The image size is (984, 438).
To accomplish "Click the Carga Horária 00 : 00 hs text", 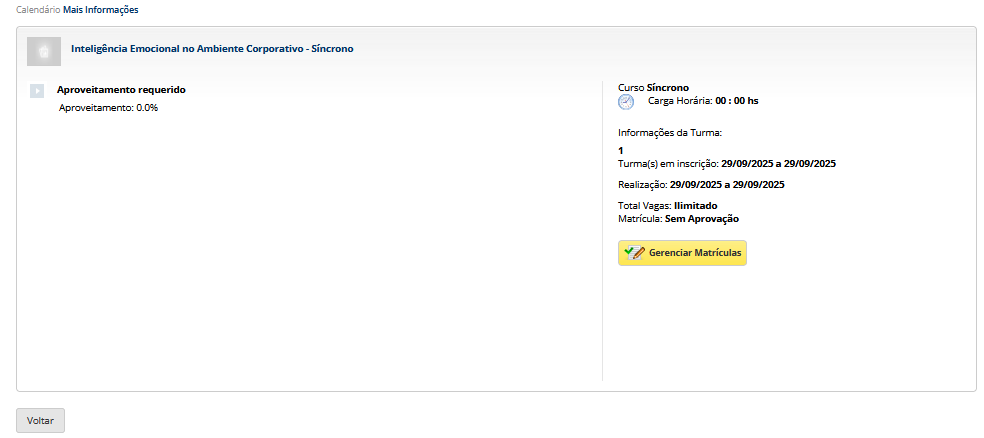I will 703,101.
